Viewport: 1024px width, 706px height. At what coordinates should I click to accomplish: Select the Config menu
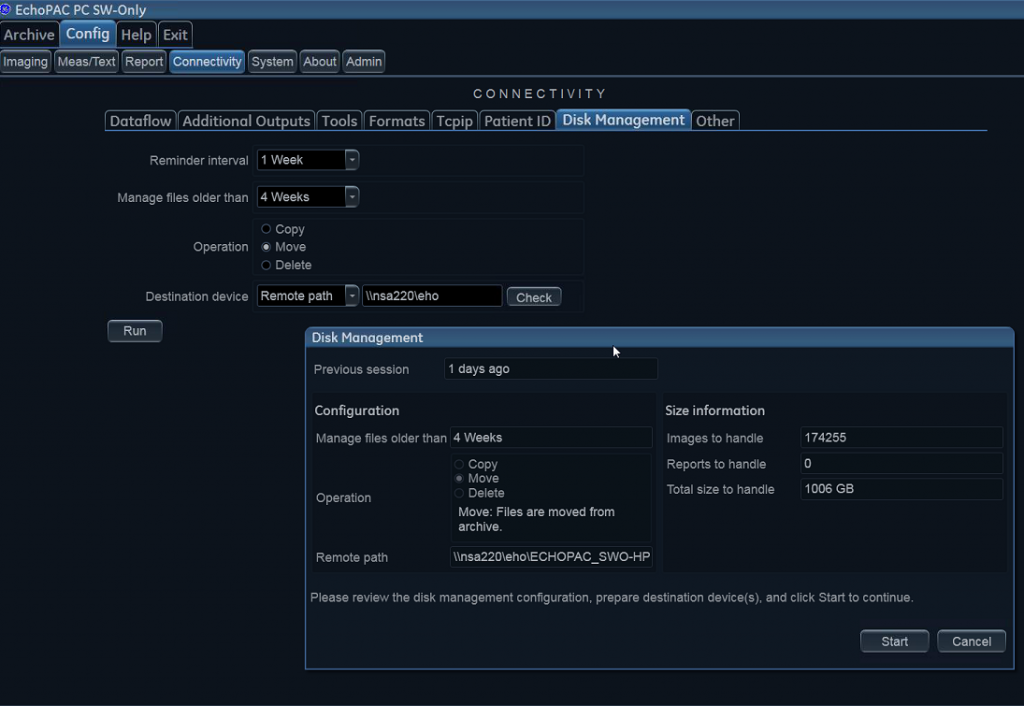pyautogui.click(x=88, y=34)
